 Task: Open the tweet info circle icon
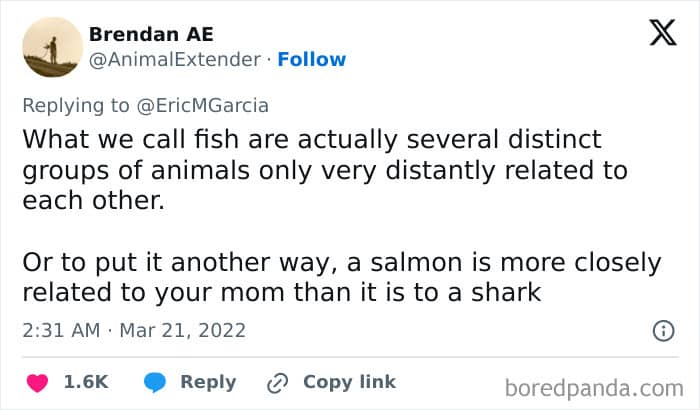662,330
